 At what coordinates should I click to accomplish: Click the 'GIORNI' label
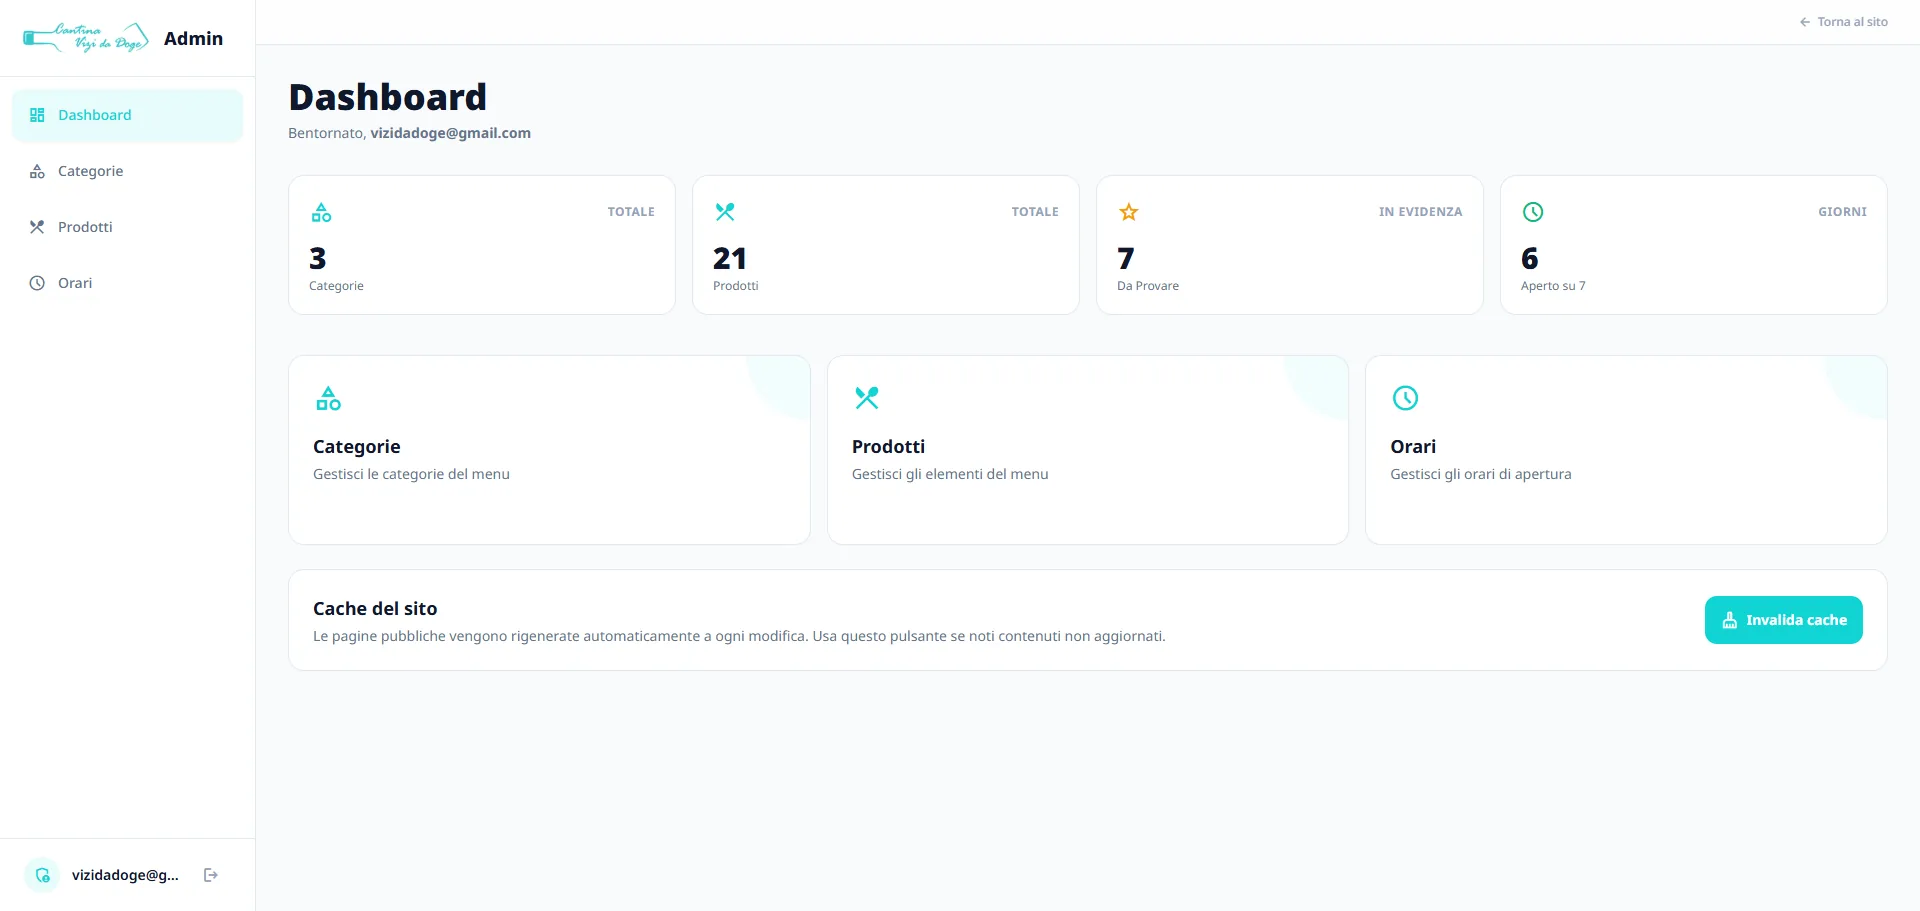click(1842, 212)
